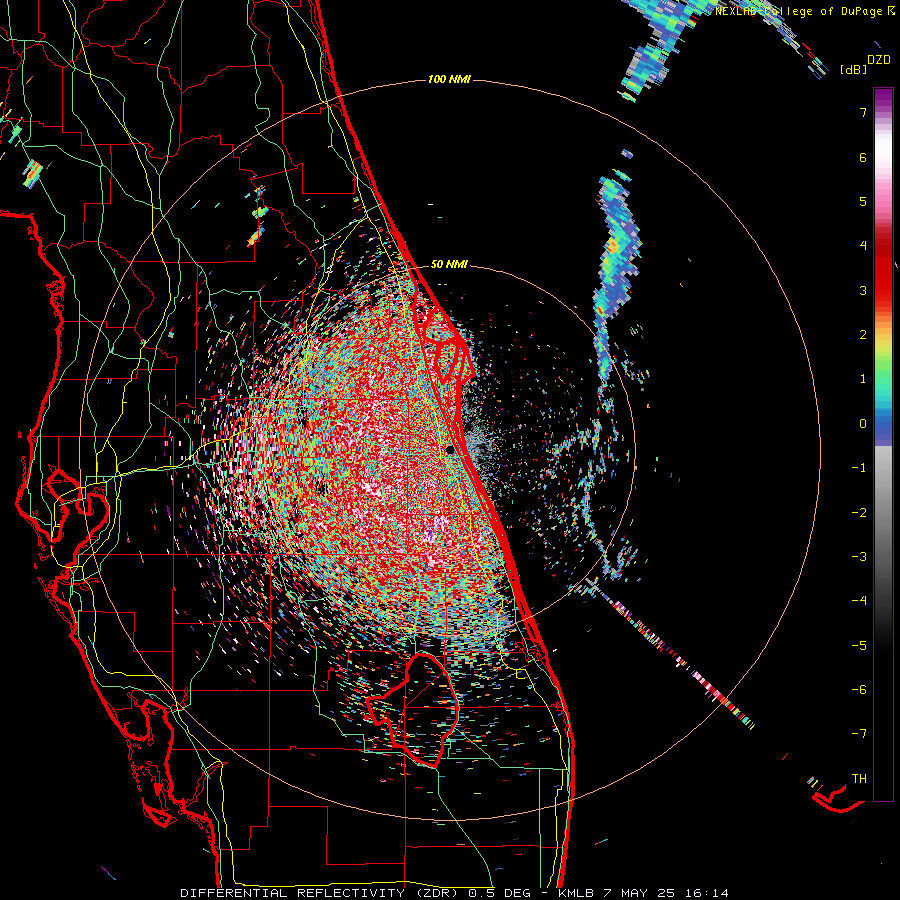Click the "TH" threshold label on the scale
This screenshot has height=900, width=900.
point(859,779)
